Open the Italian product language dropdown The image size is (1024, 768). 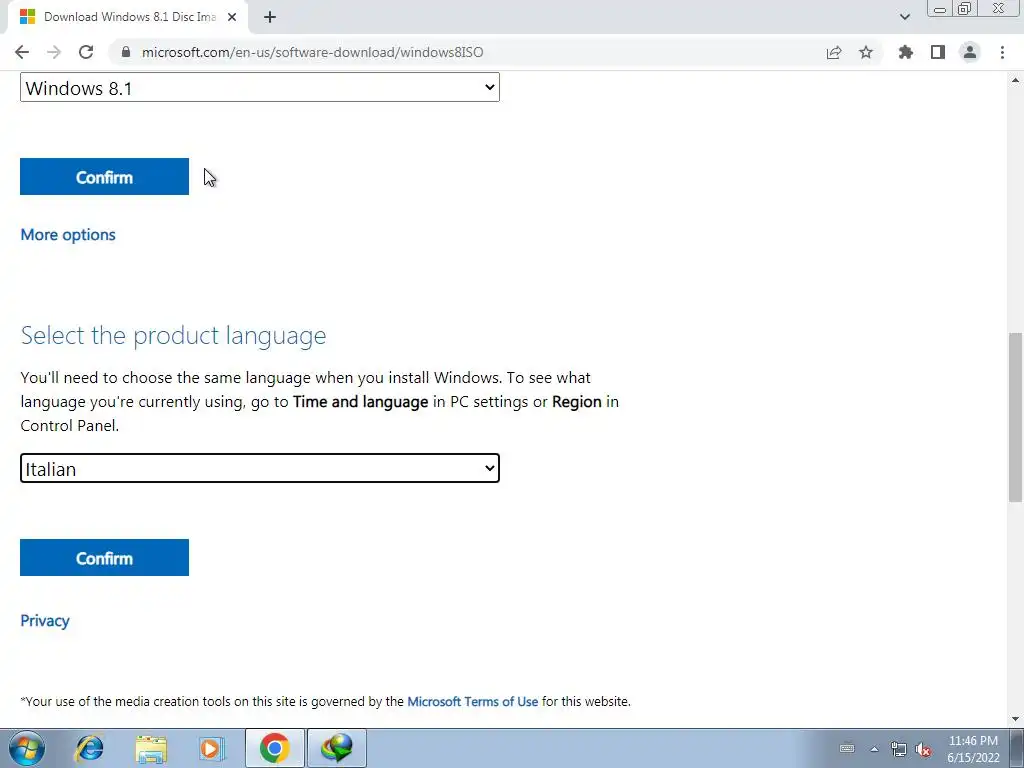click(260, 468)
